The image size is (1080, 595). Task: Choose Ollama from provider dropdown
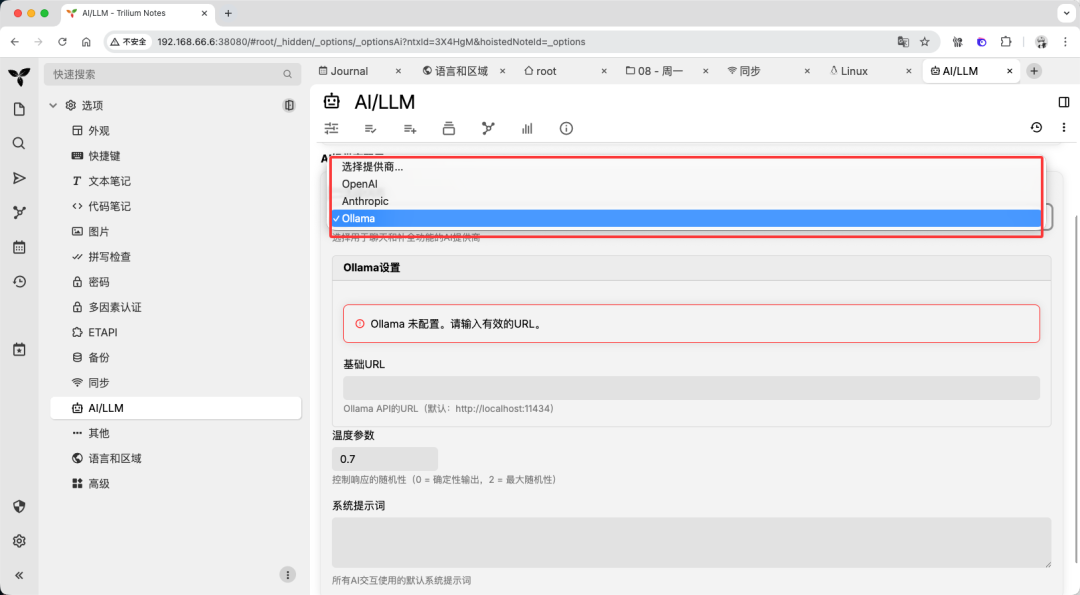click(686, 218)
